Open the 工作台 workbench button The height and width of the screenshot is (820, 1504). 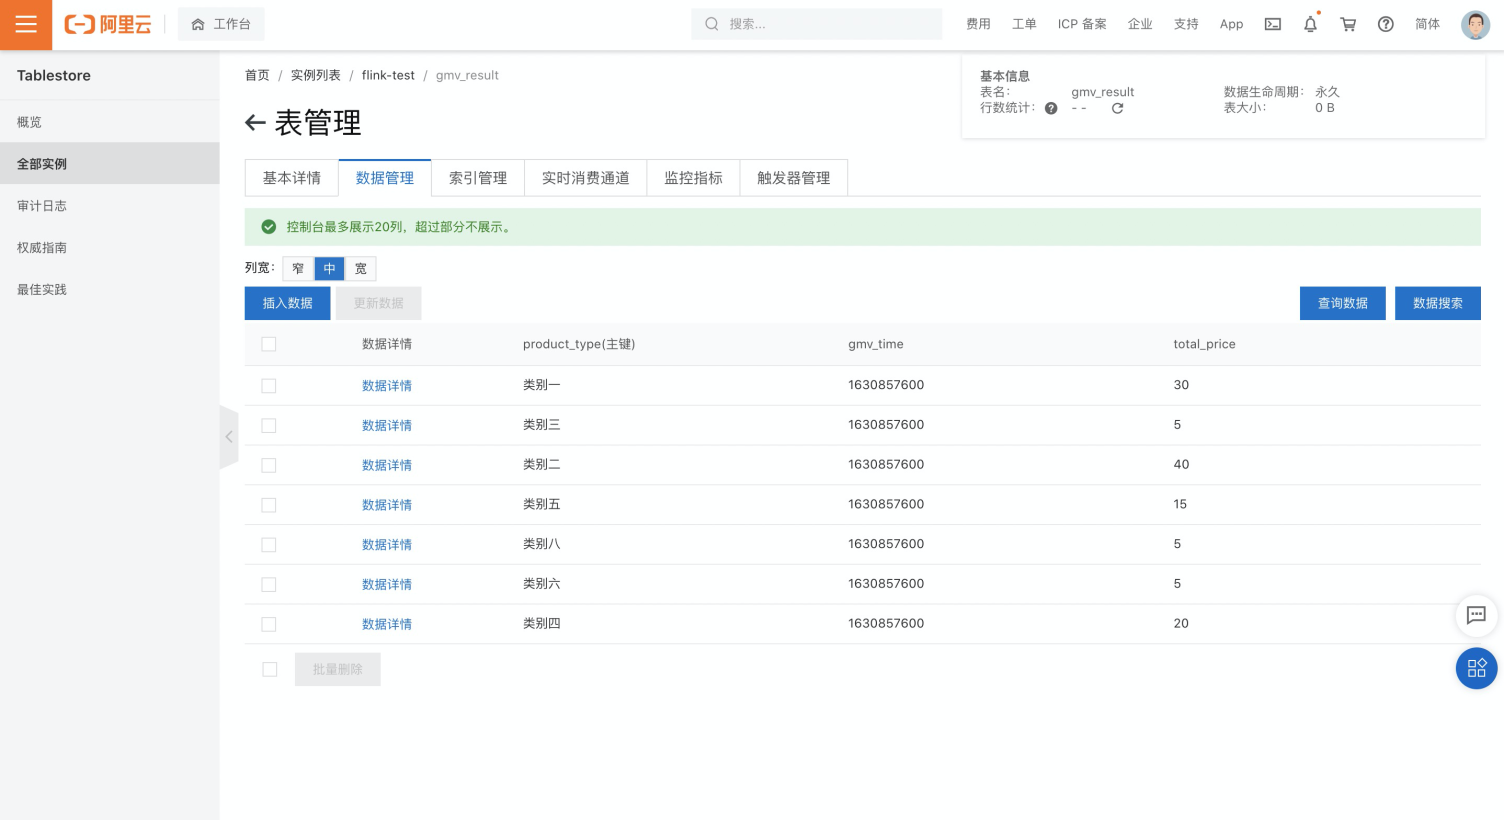[221, 24]
